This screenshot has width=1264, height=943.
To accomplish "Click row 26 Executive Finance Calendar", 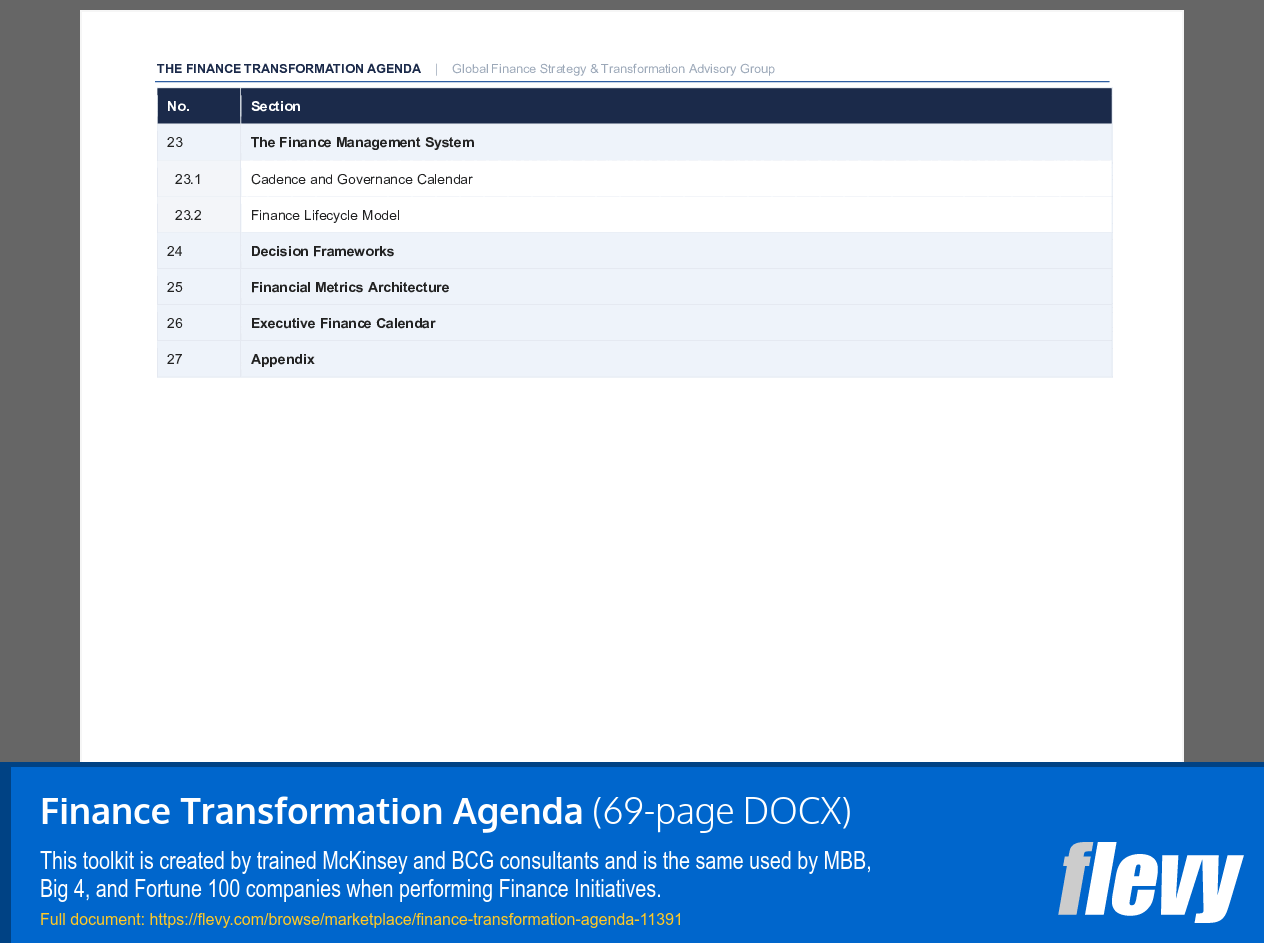I will (343, 323).
